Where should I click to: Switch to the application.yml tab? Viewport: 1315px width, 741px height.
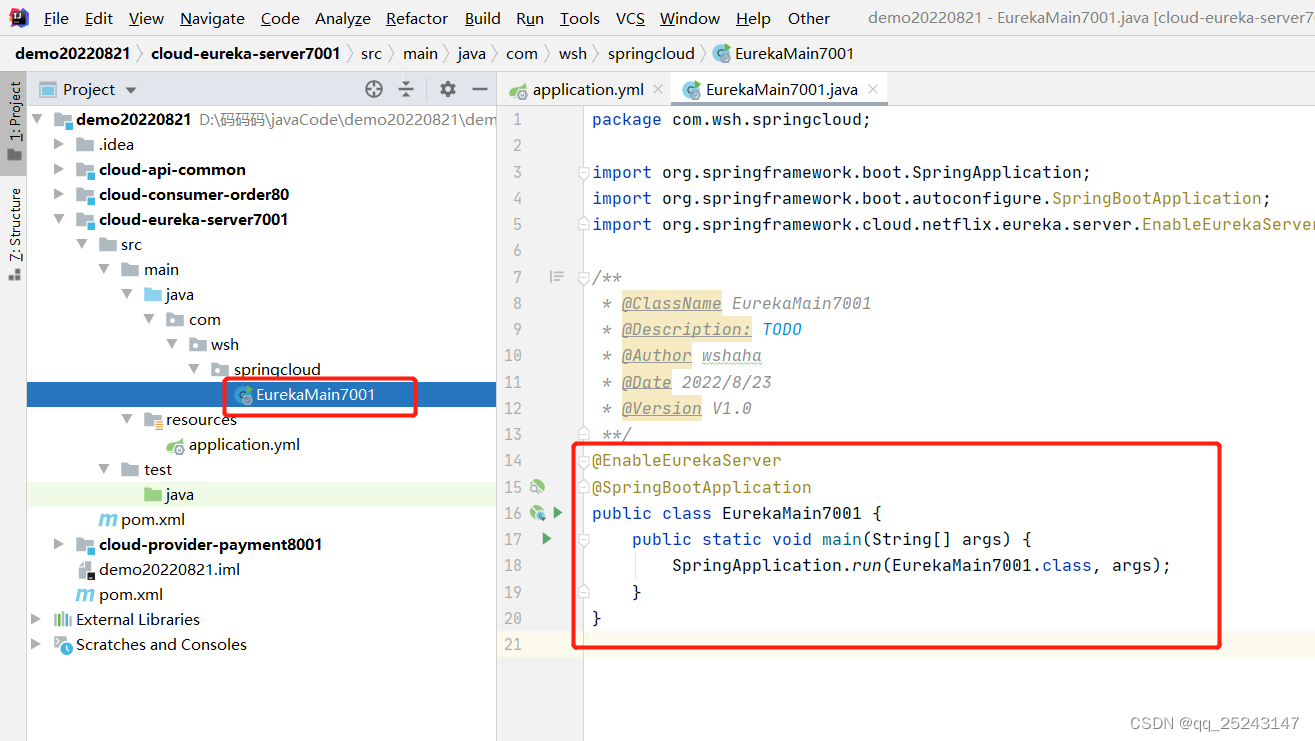coord(587,89)
